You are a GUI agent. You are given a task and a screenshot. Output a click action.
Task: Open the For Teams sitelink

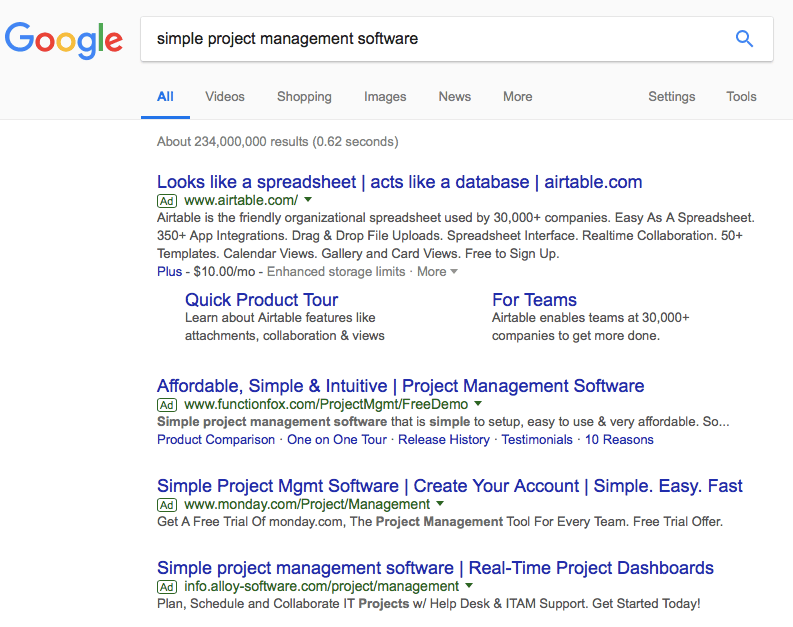pyautogui.click(x=534, y=300)
